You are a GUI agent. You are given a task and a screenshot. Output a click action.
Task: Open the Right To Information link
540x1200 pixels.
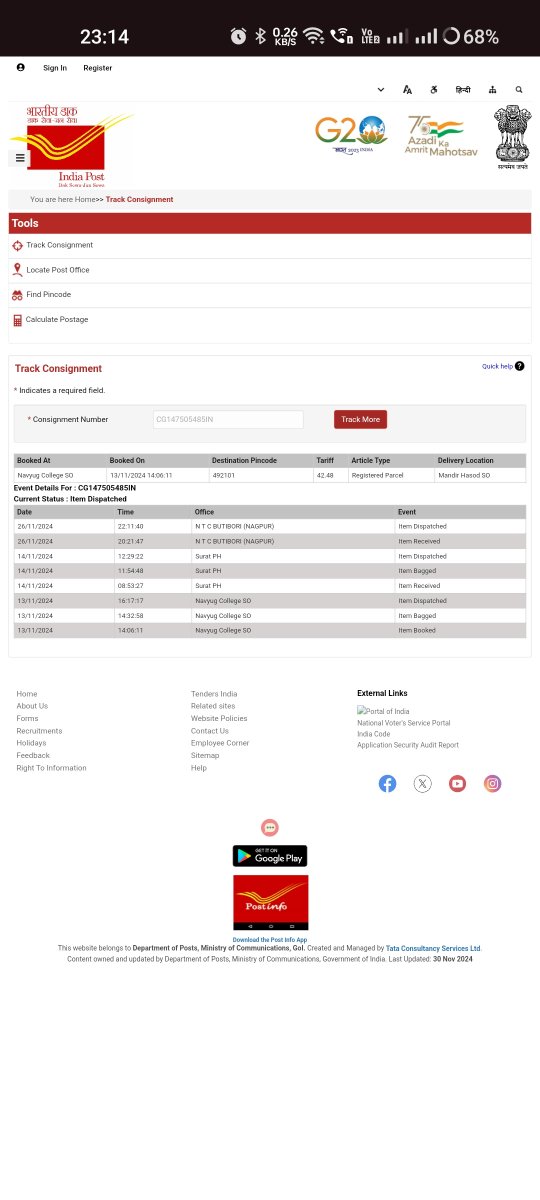(51, 768)
